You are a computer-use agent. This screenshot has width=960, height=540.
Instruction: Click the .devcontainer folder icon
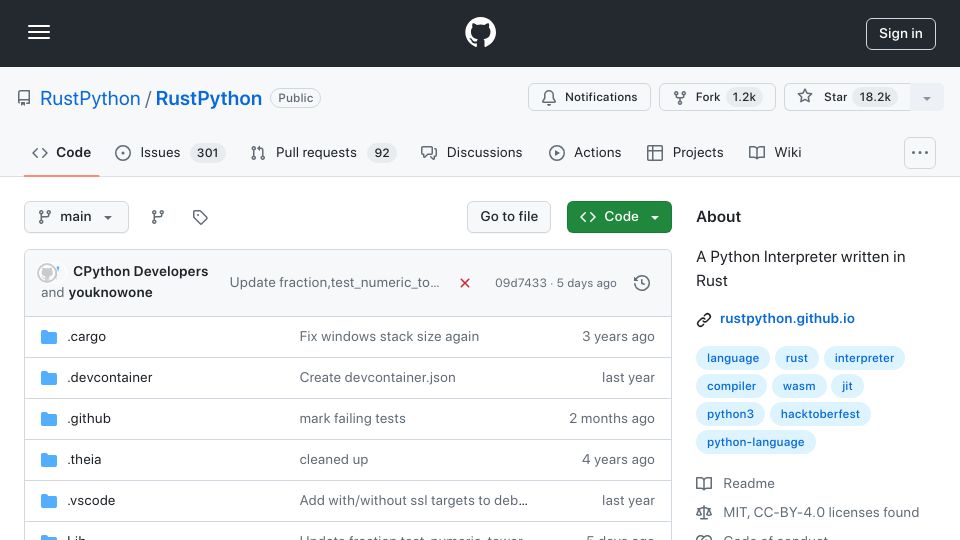pos(49,378)
